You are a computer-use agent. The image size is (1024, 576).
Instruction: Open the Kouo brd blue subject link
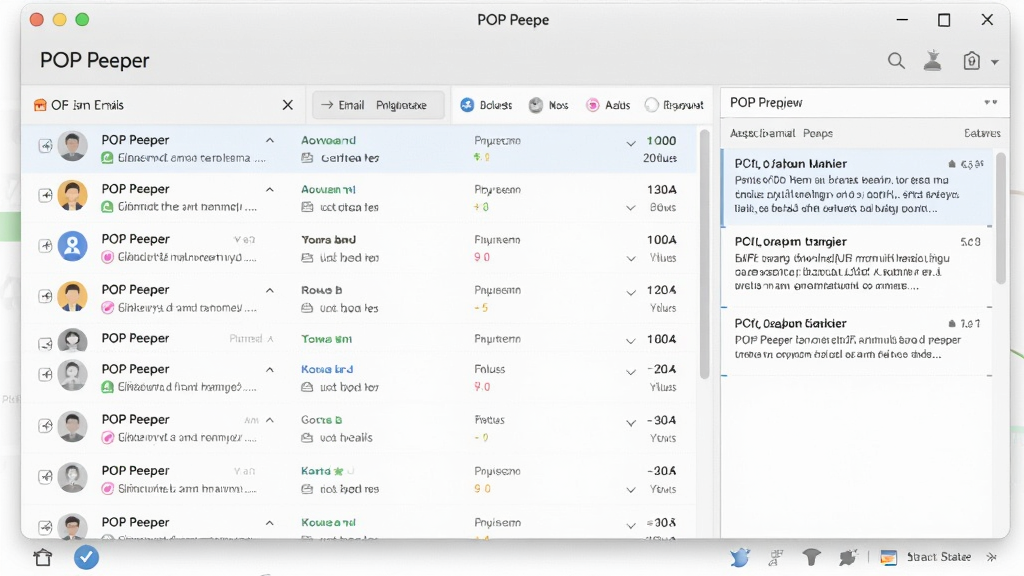click(x=327, y=369)
